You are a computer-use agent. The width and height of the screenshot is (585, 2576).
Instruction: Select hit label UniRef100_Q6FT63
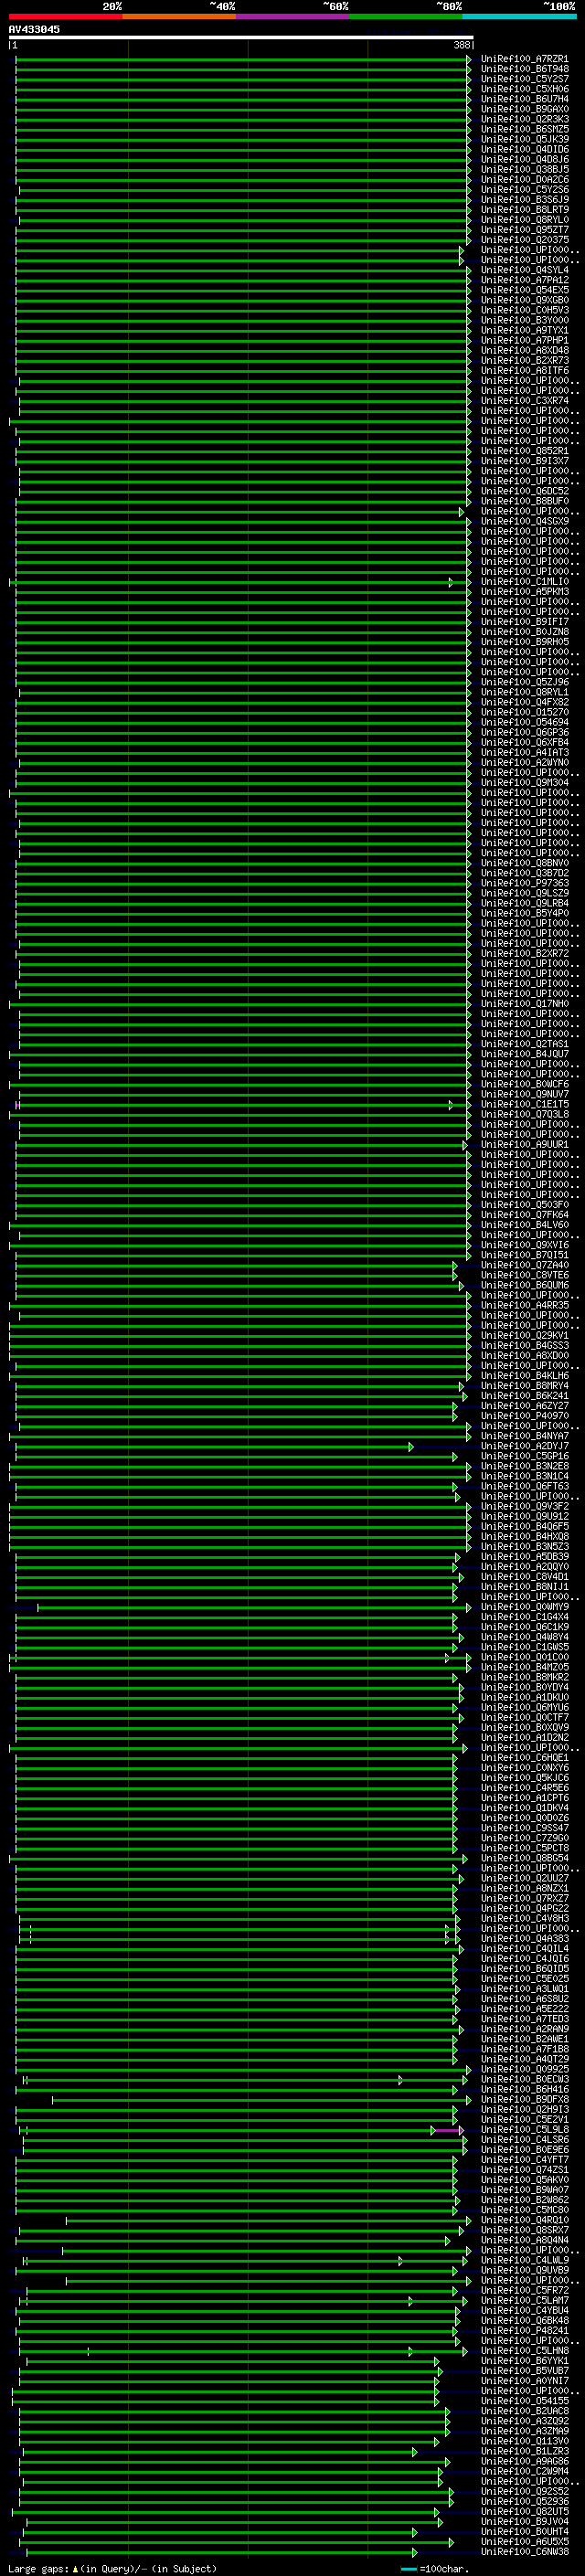pos(524,1487)
